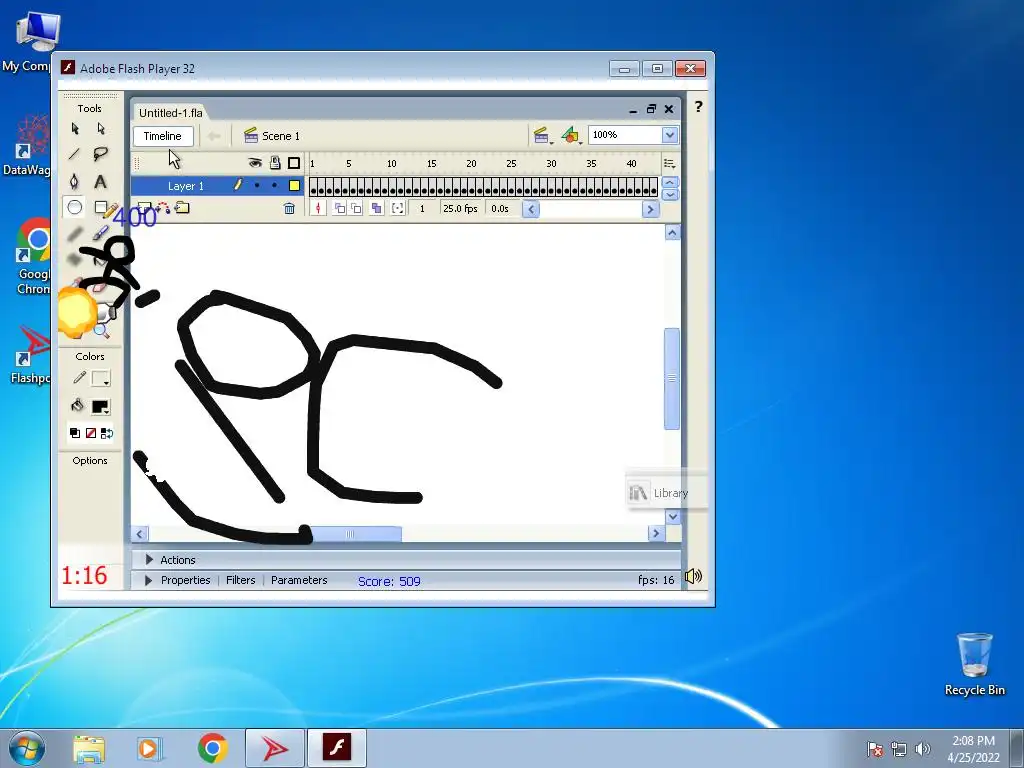
Task: Toggle the speaker sound icon
Action: pyautogui.click(x=693, y=576)
